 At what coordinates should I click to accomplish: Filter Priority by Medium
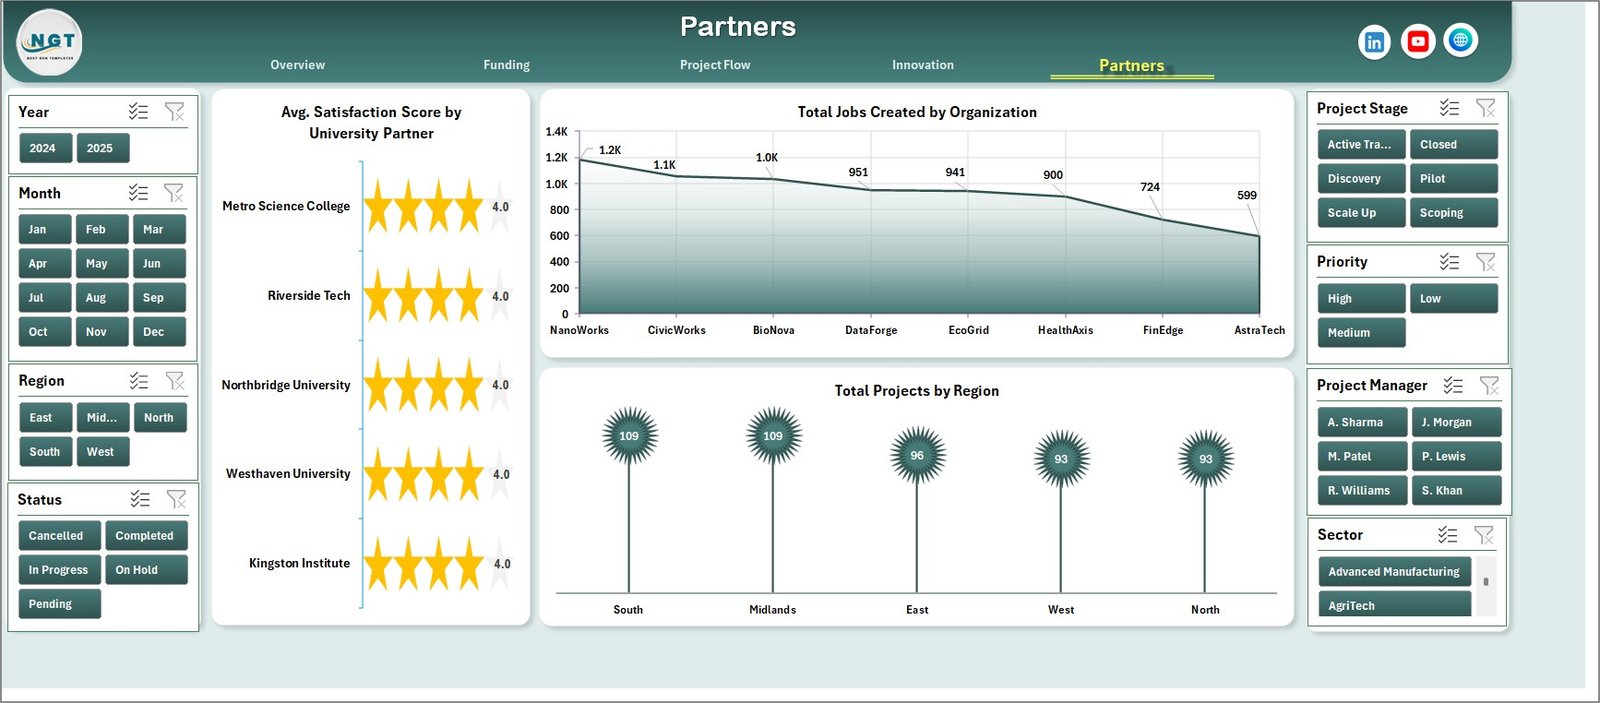pos(1361,332)
